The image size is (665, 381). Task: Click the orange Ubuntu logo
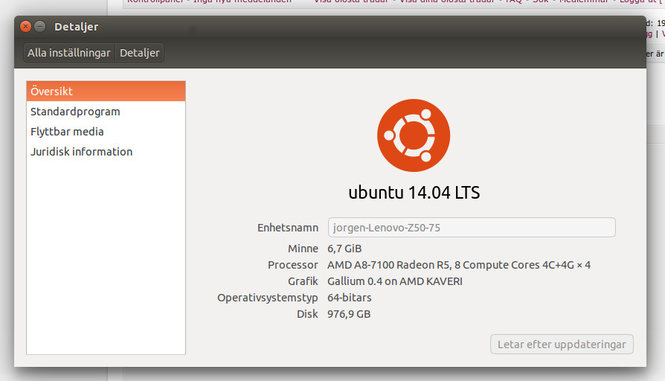414,135
